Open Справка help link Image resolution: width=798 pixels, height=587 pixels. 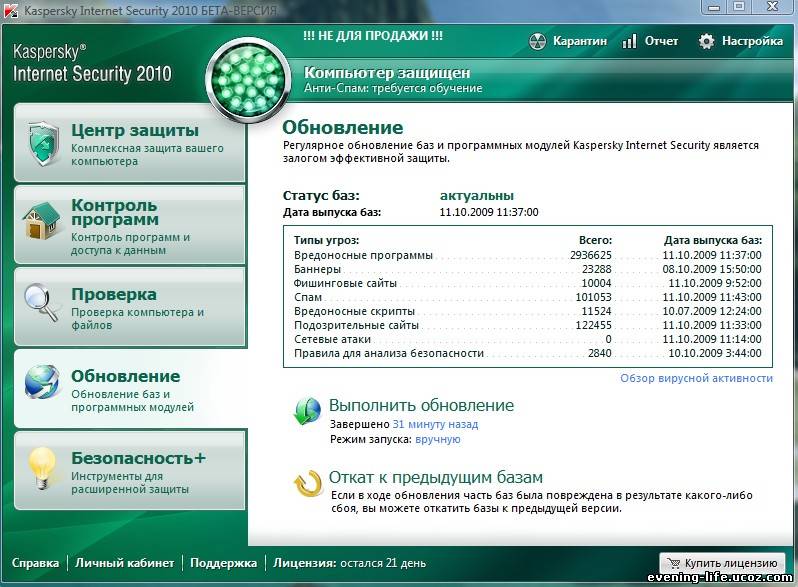(x=35, y=563)
